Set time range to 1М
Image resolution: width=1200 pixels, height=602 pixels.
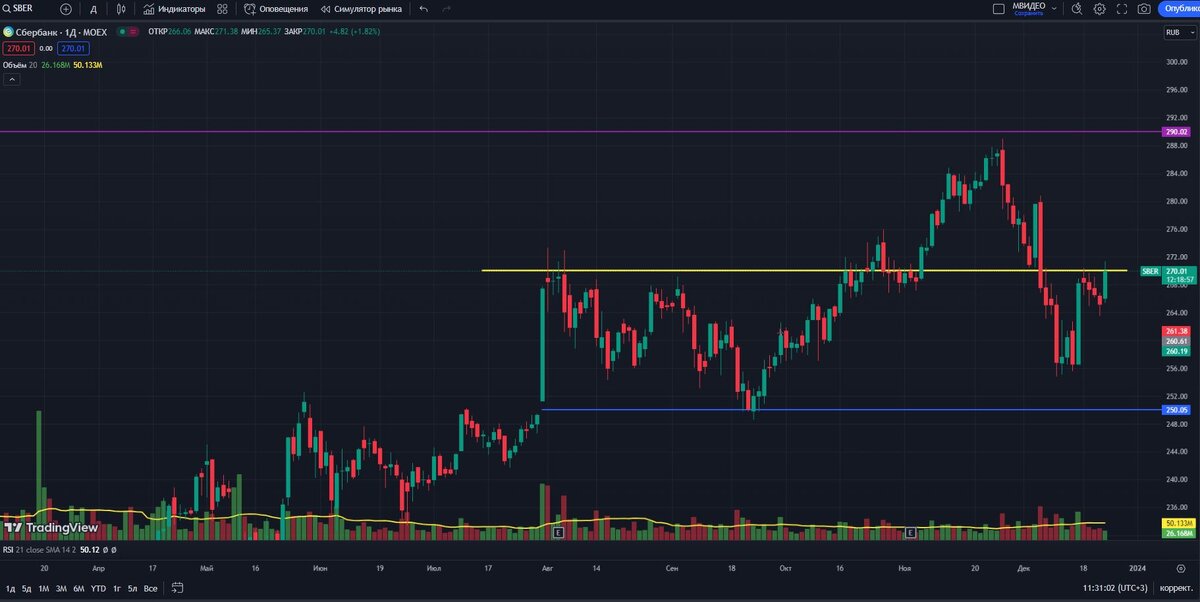[44, 588]
